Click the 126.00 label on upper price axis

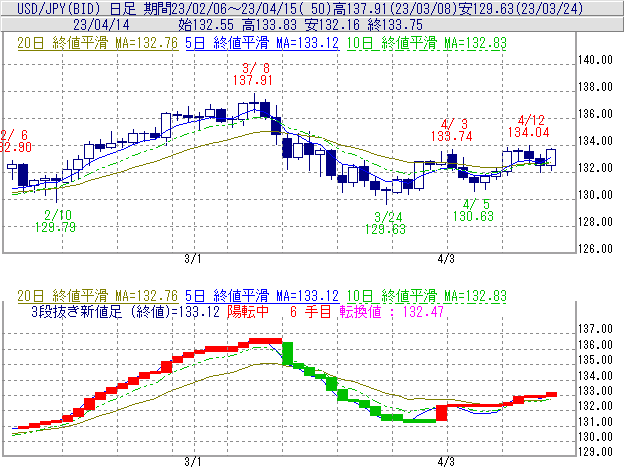point(595,249)
